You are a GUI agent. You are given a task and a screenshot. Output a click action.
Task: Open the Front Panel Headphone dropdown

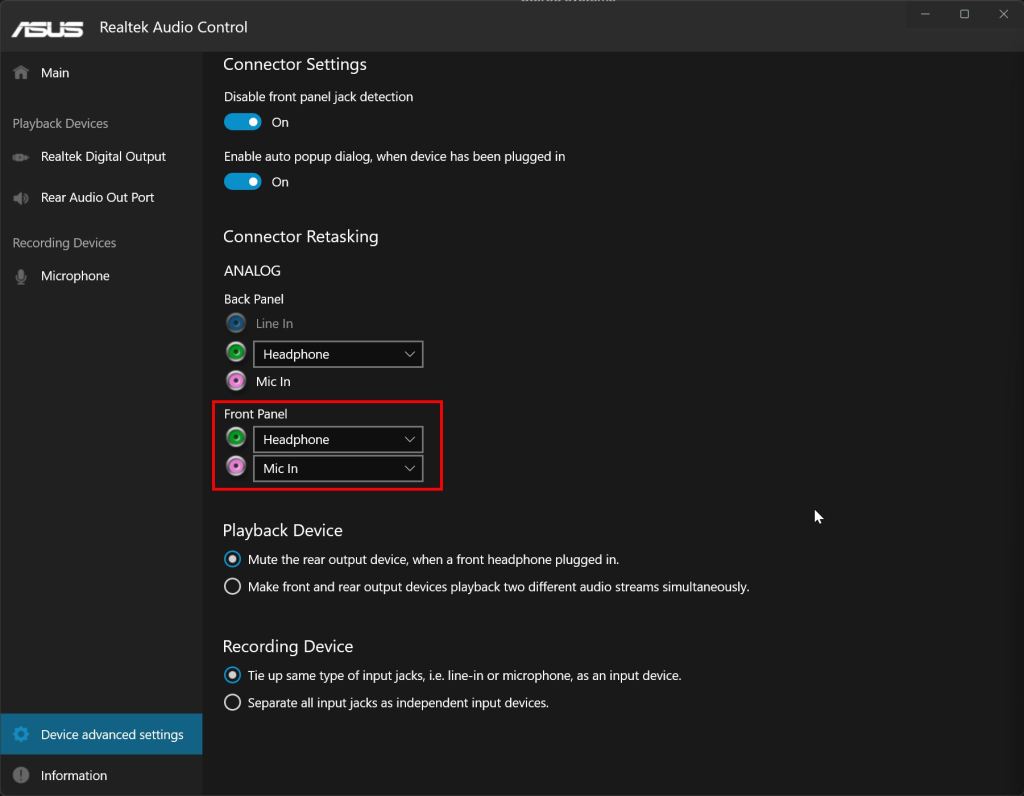338,439
